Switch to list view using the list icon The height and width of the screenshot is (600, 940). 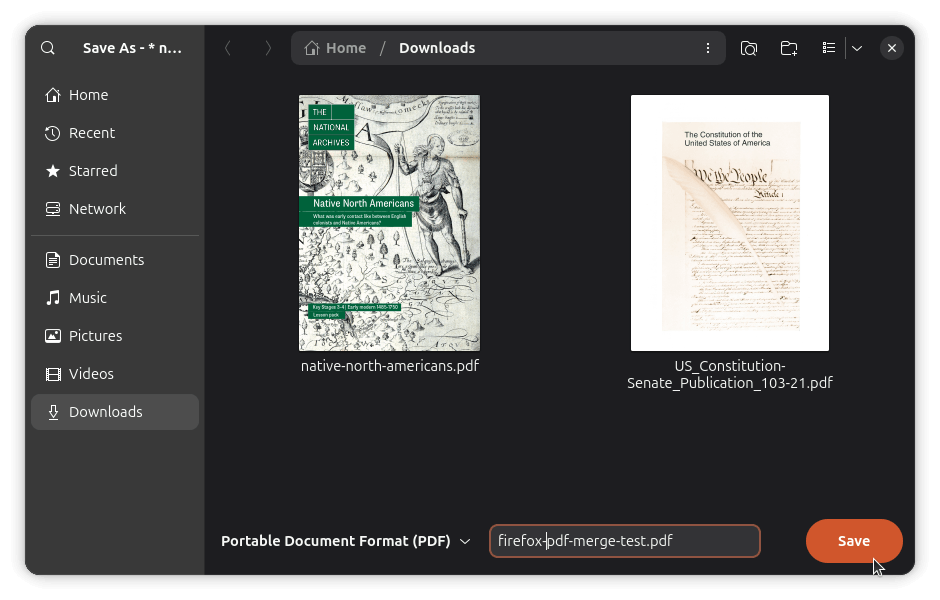coord(829,48)
